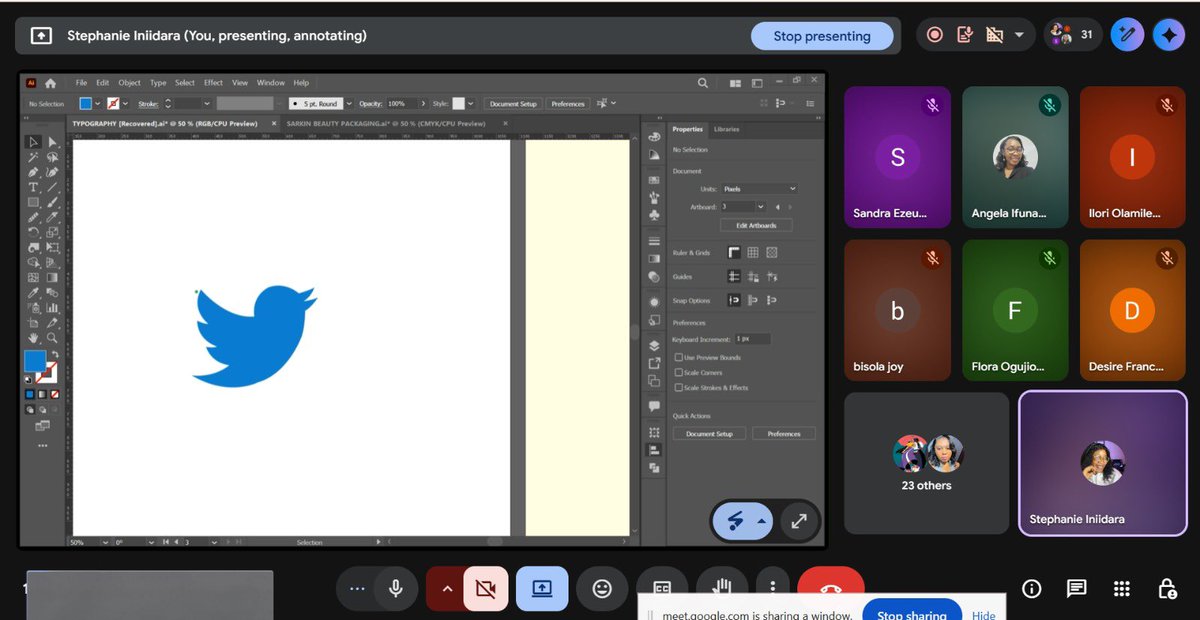The width and height of the screenshot is (1200, 620).
Task: Open the Effect menu
Action: point(213,83)
